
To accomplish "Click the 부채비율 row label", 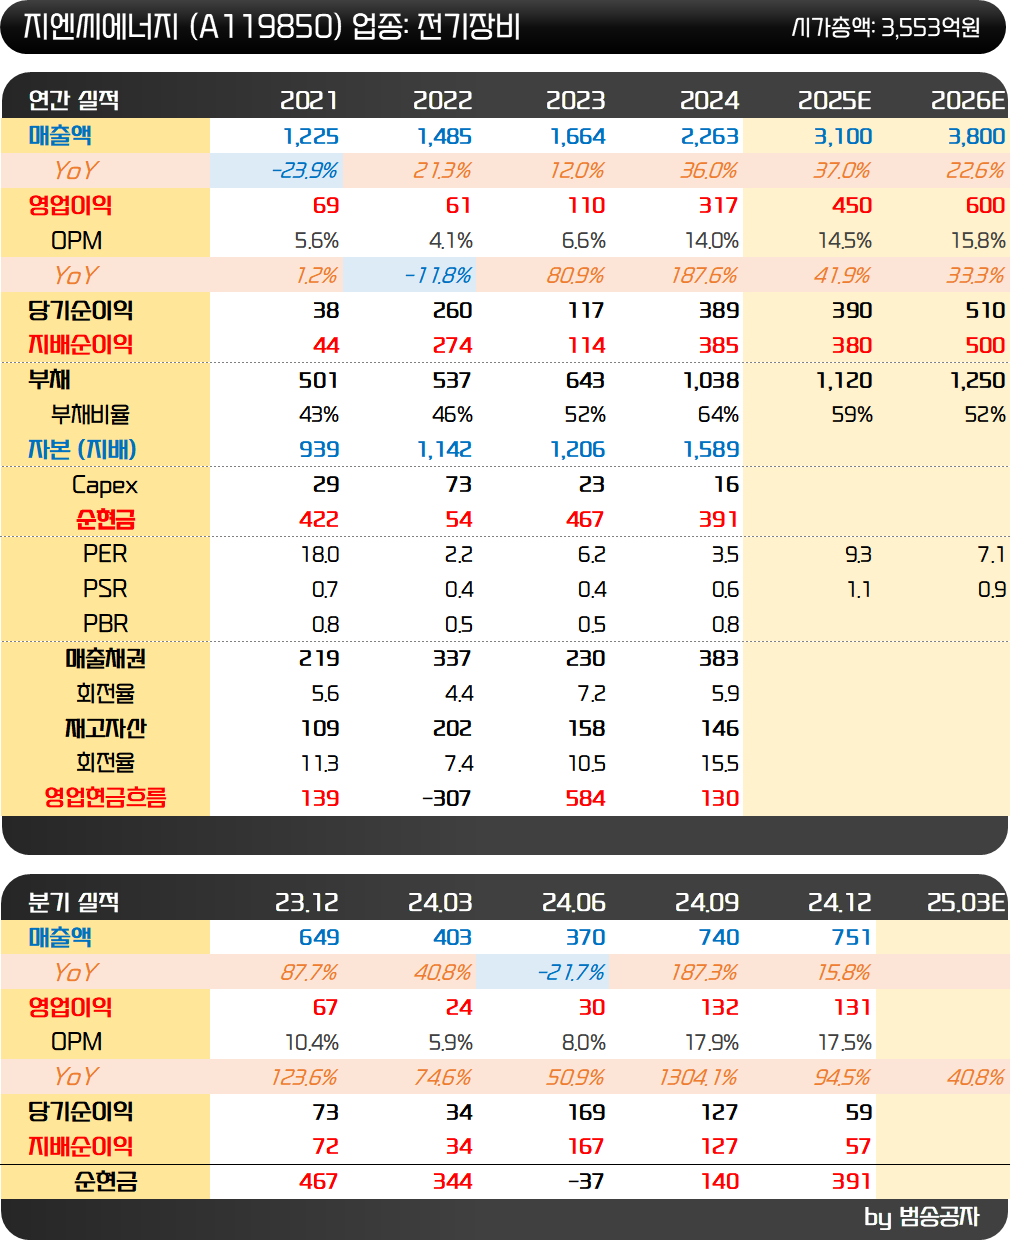I will pos(90,414).
